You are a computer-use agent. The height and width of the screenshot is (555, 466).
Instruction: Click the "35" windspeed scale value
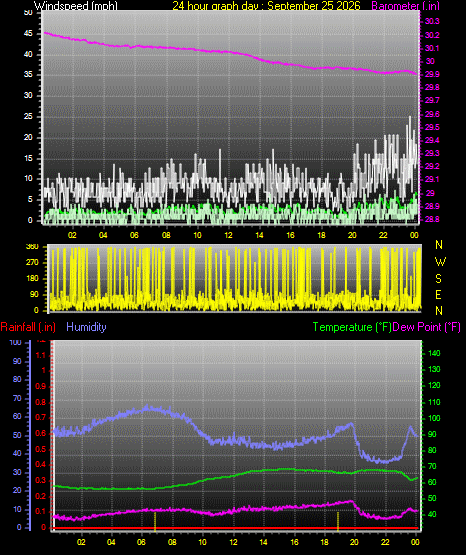pyautogui.click(x=28, y=75)
